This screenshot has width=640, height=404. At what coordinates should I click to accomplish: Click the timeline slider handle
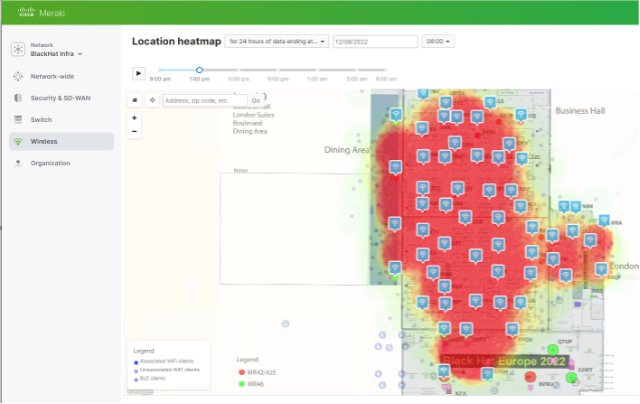click(x=199, y=70)
